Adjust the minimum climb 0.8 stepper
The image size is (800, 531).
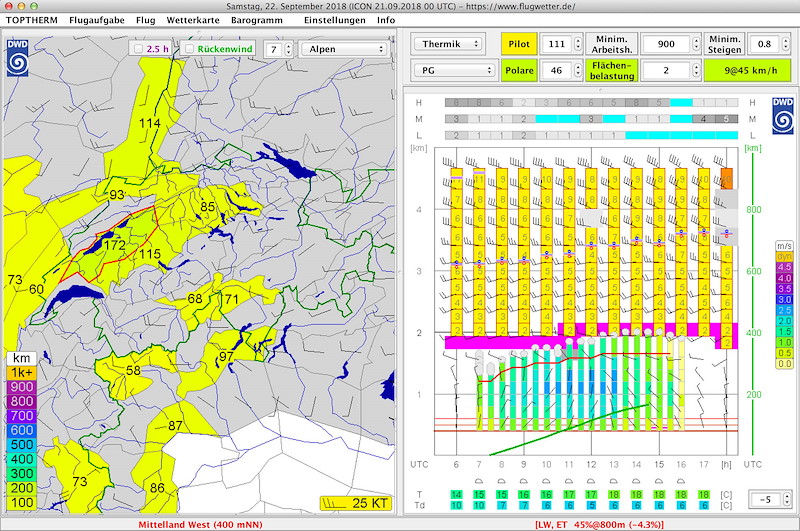786,44
